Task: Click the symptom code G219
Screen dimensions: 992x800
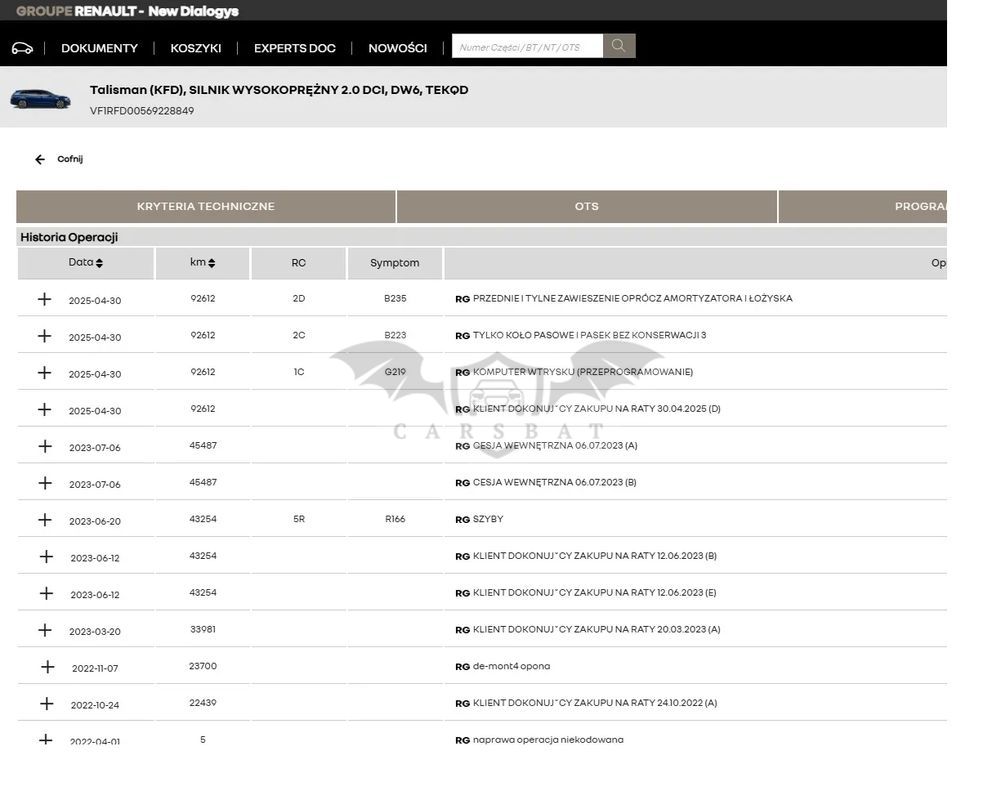Action: (x=395, y=372)
